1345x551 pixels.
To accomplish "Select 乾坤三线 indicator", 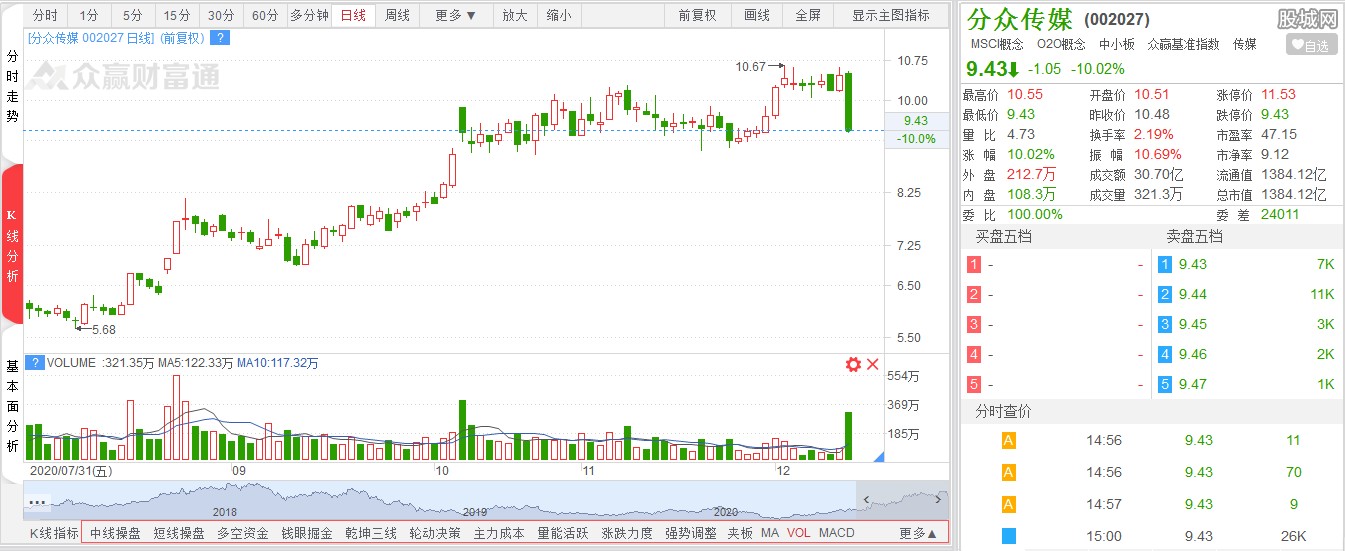I will click(x=371, y=533).
